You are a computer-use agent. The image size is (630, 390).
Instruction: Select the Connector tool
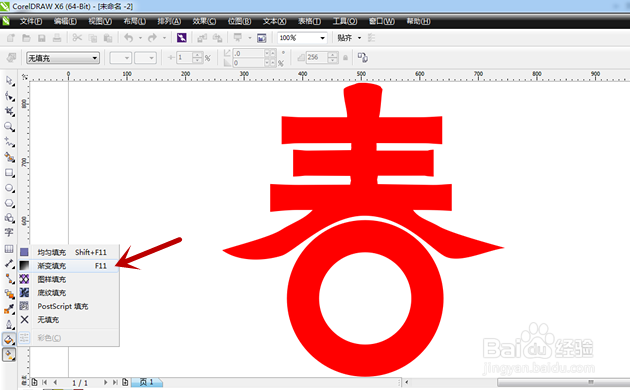pos(9,279)
